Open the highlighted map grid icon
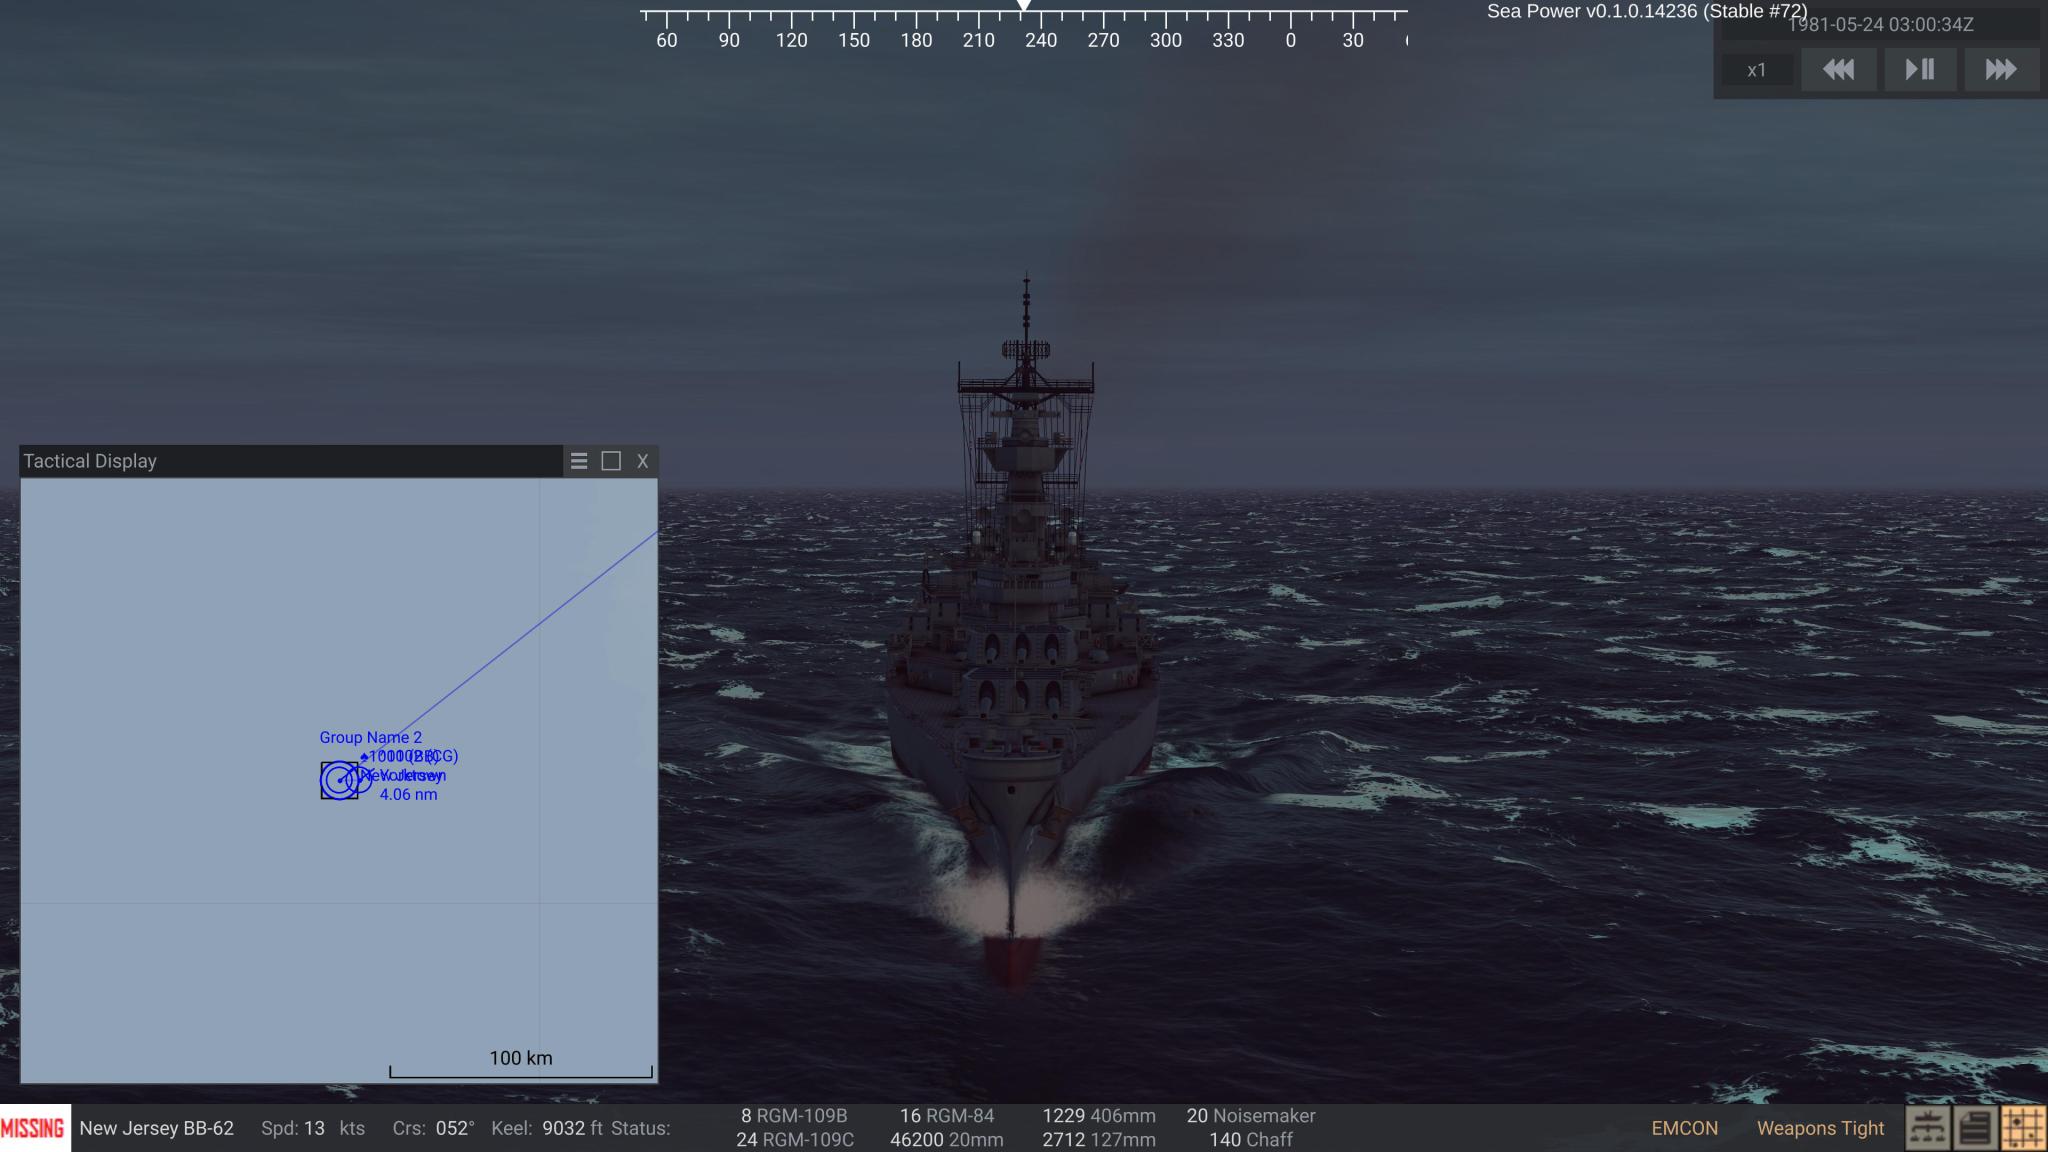The height and width of the screenshot is (1152, 2048). click(x=2020, y=1128)
